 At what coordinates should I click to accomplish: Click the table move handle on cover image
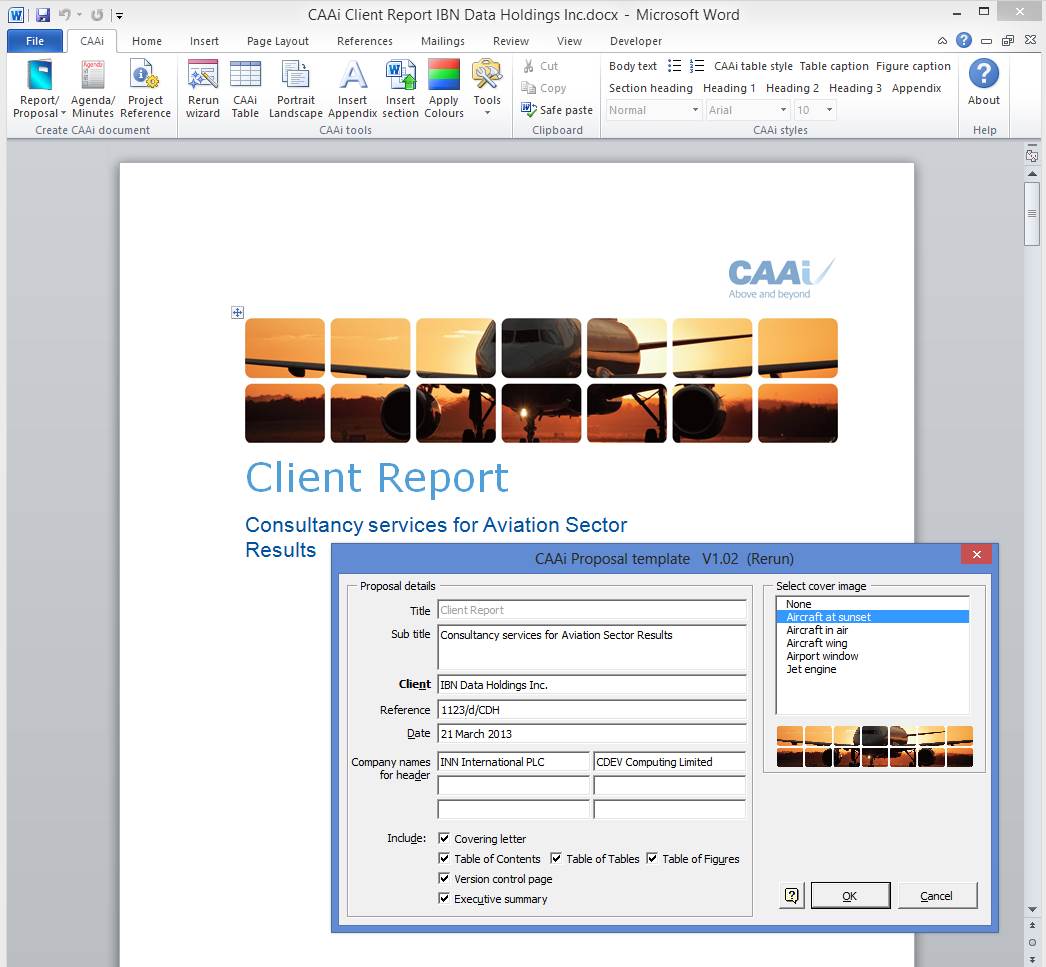click(x=237, y=312)
